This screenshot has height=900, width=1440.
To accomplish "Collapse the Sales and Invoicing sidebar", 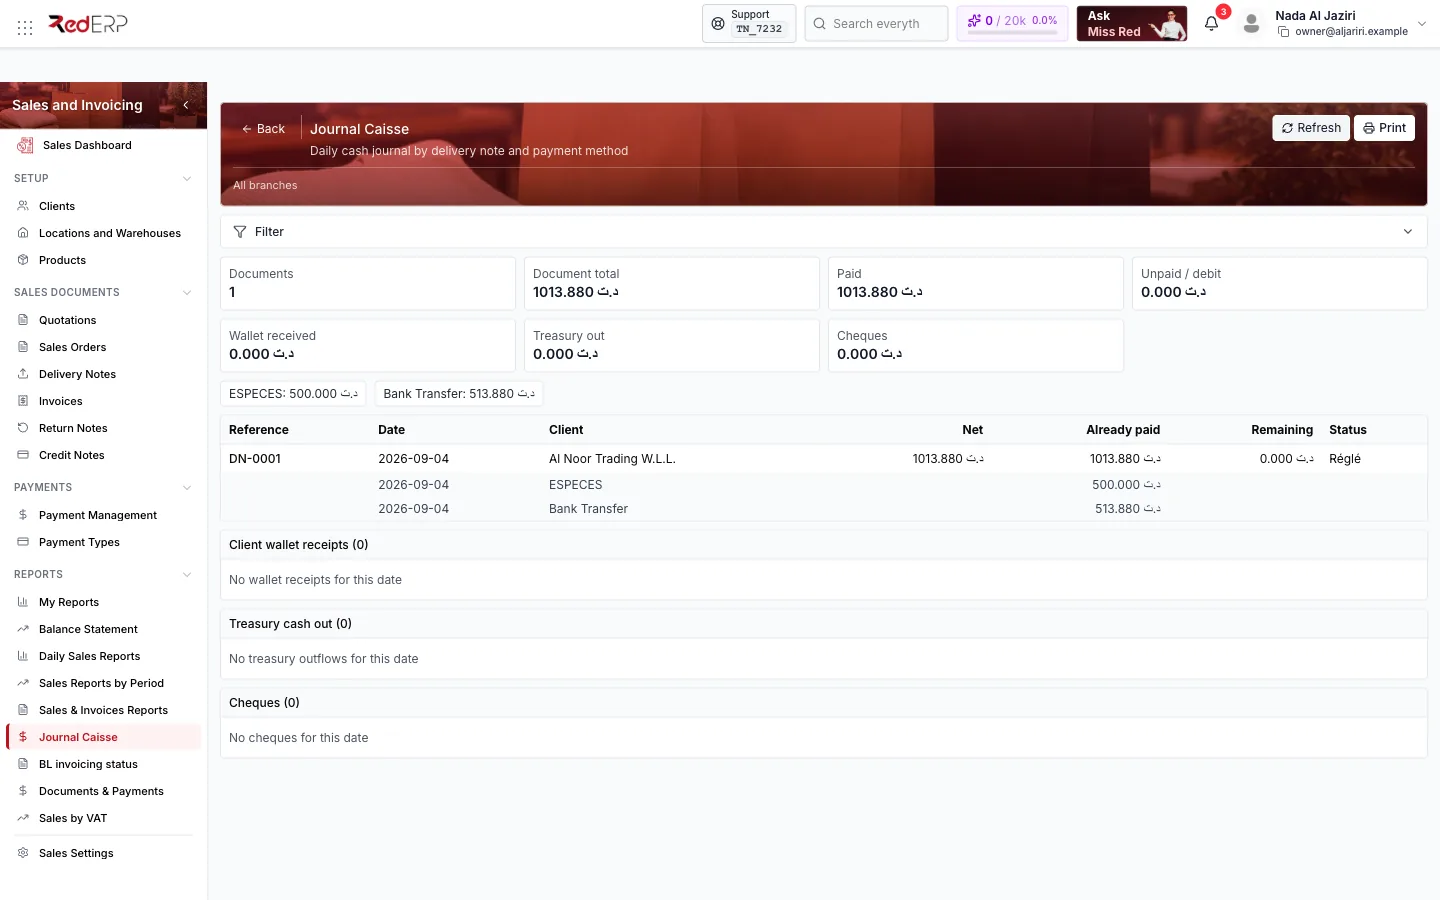I will (186, 105).
